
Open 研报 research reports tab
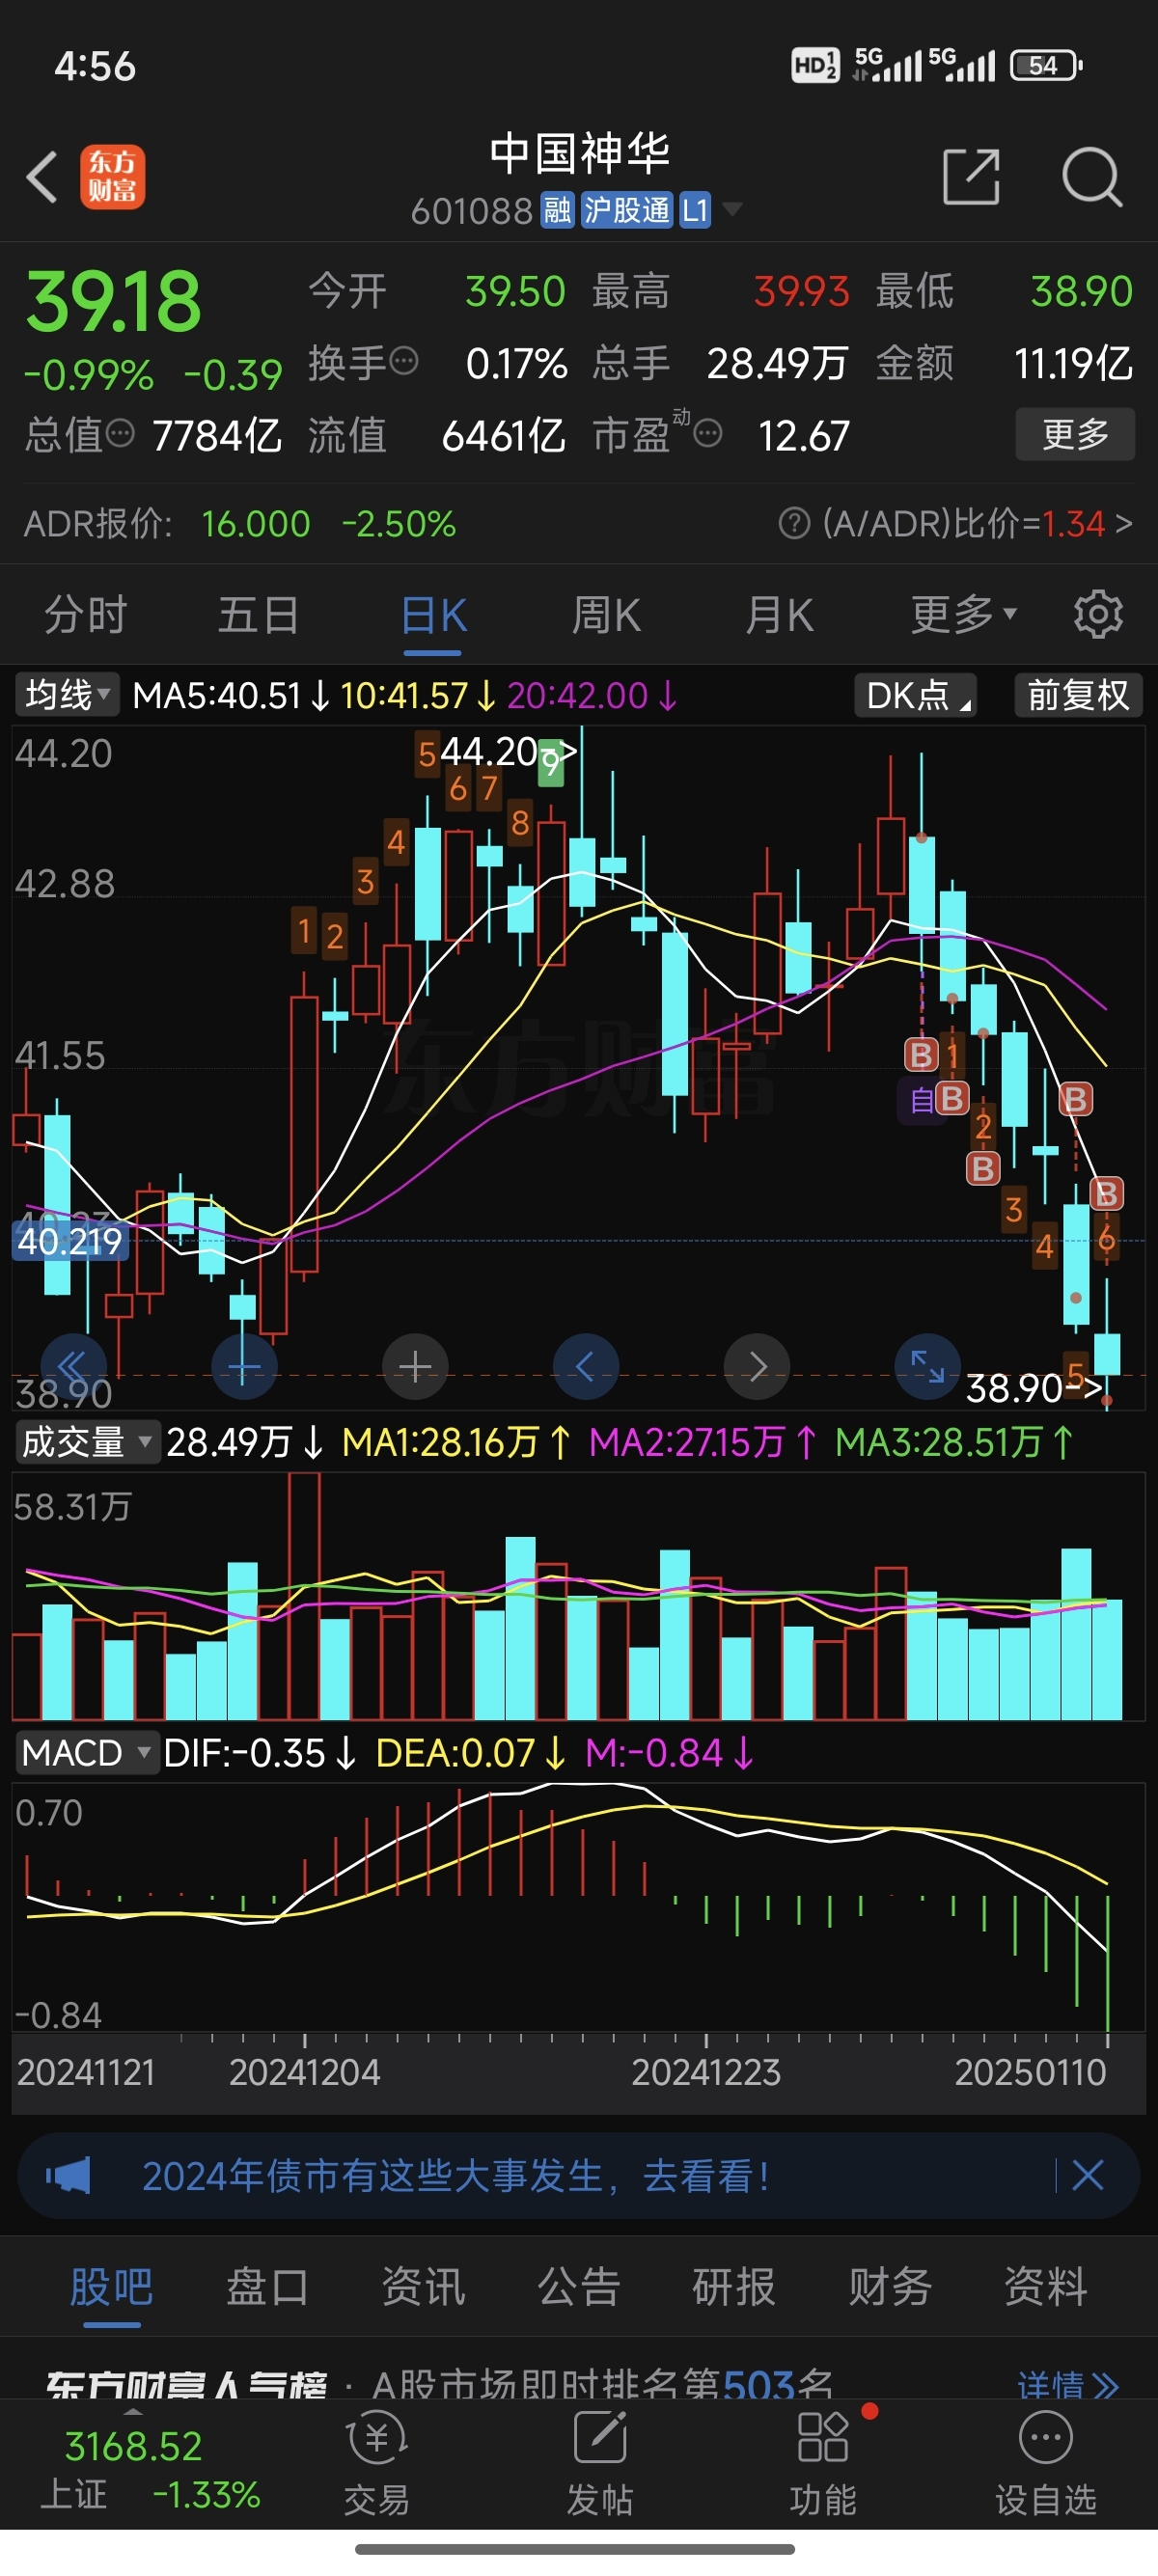click(x=734, y=2286)
